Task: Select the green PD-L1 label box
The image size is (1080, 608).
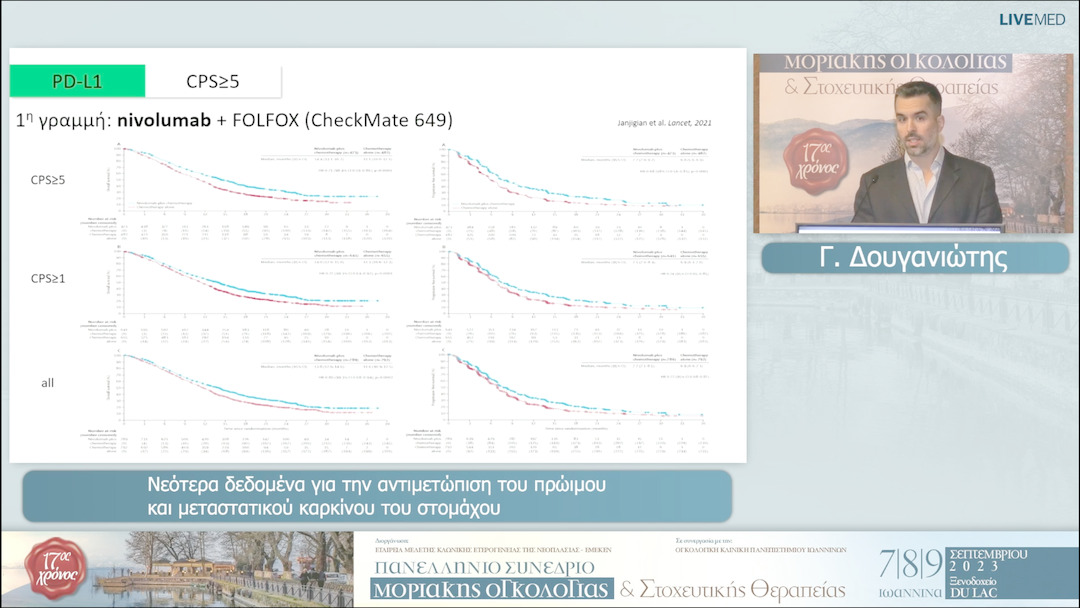Action: click(77, 81)
